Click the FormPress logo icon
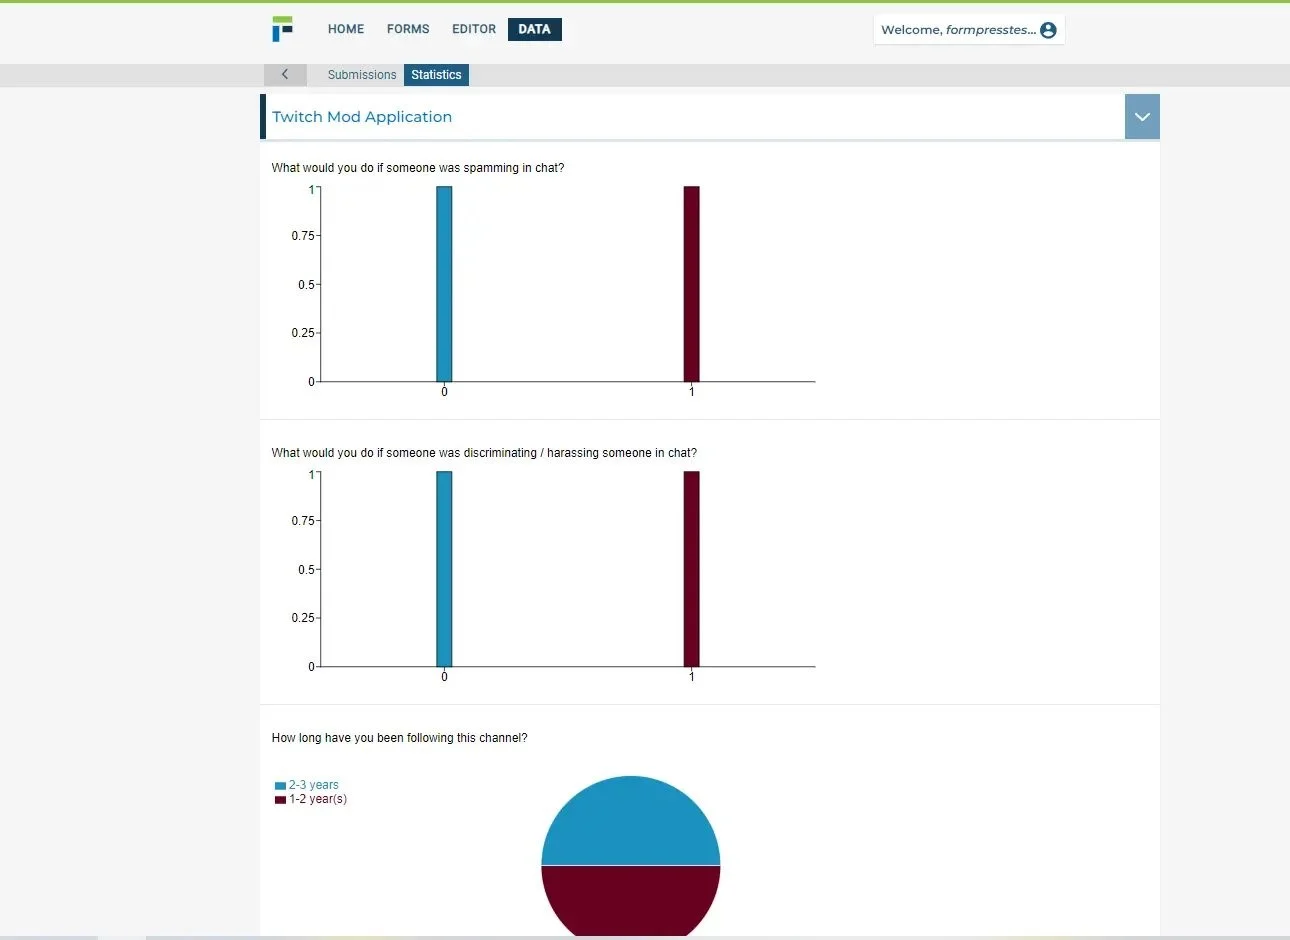1290x940 pixels. 282,29
